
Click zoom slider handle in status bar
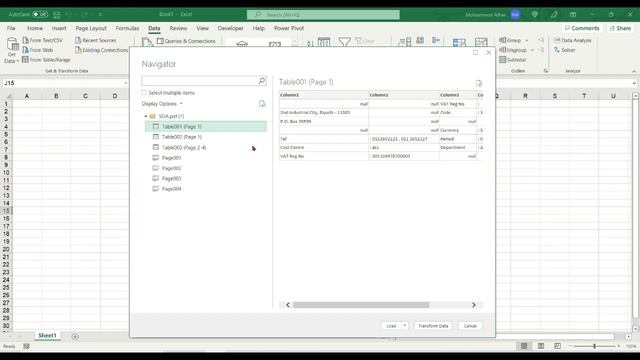pyautogui.click(x=594, y=346)
